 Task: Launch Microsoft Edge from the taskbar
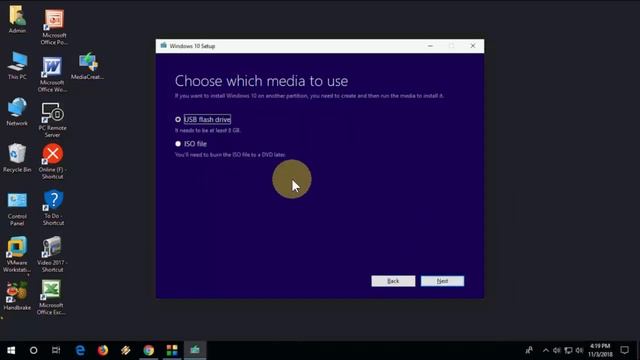[80, 350]
